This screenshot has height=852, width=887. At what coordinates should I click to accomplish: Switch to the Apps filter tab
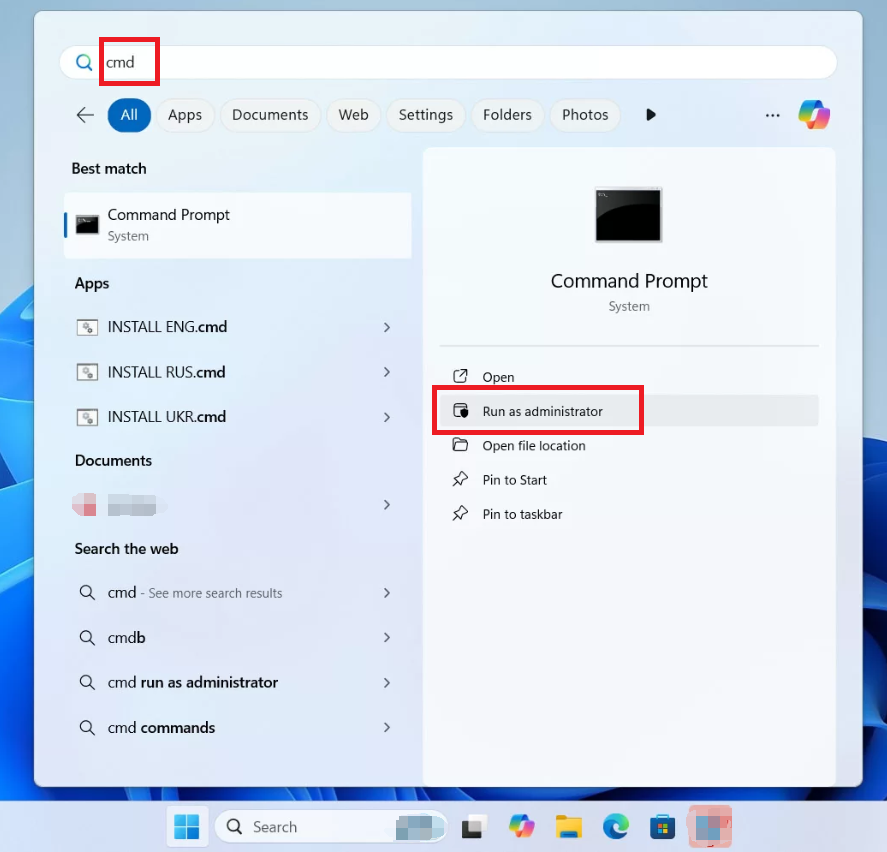point(185,115)
